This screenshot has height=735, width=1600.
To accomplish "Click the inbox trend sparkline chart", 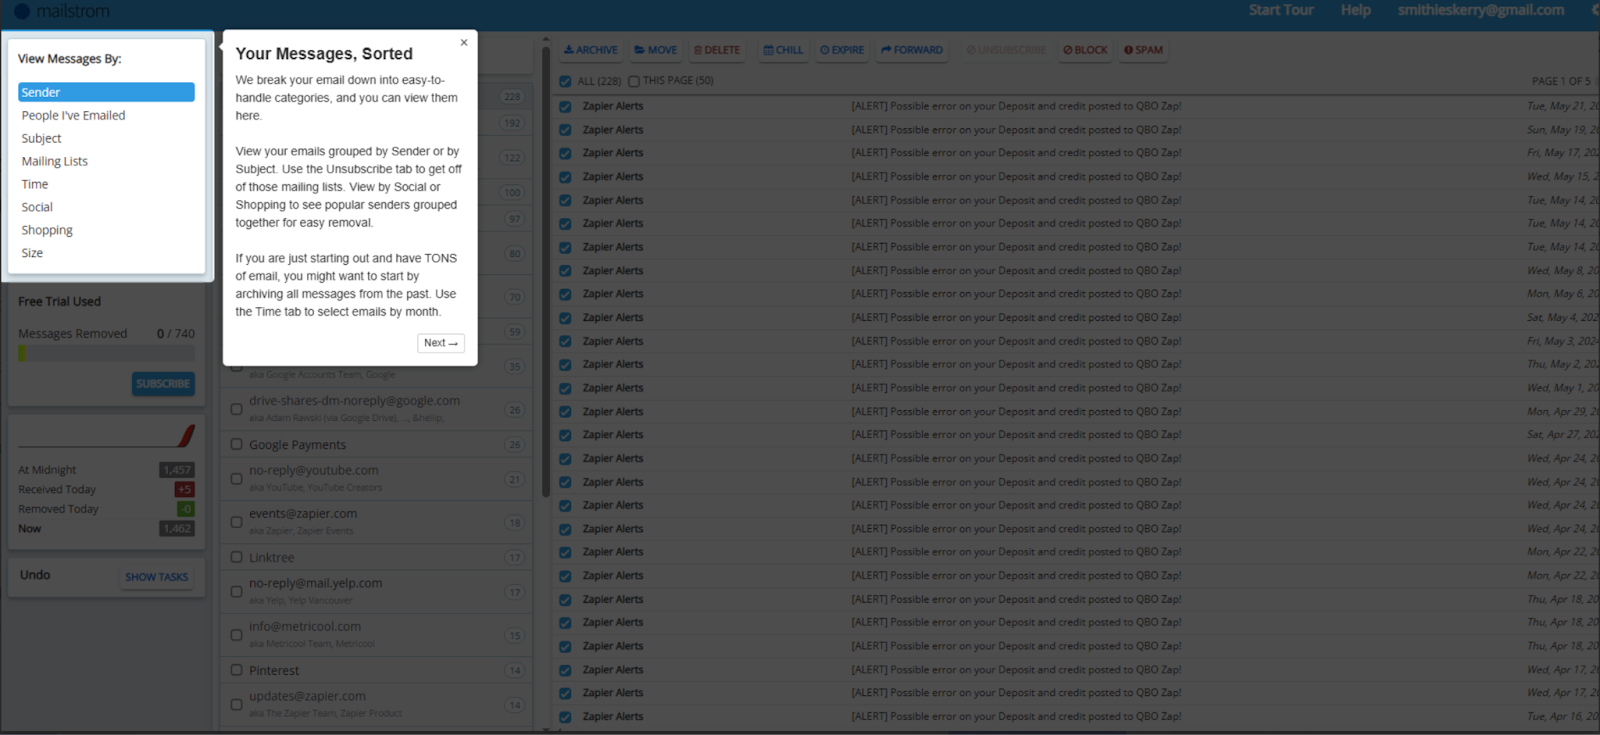I will [106, 436].
